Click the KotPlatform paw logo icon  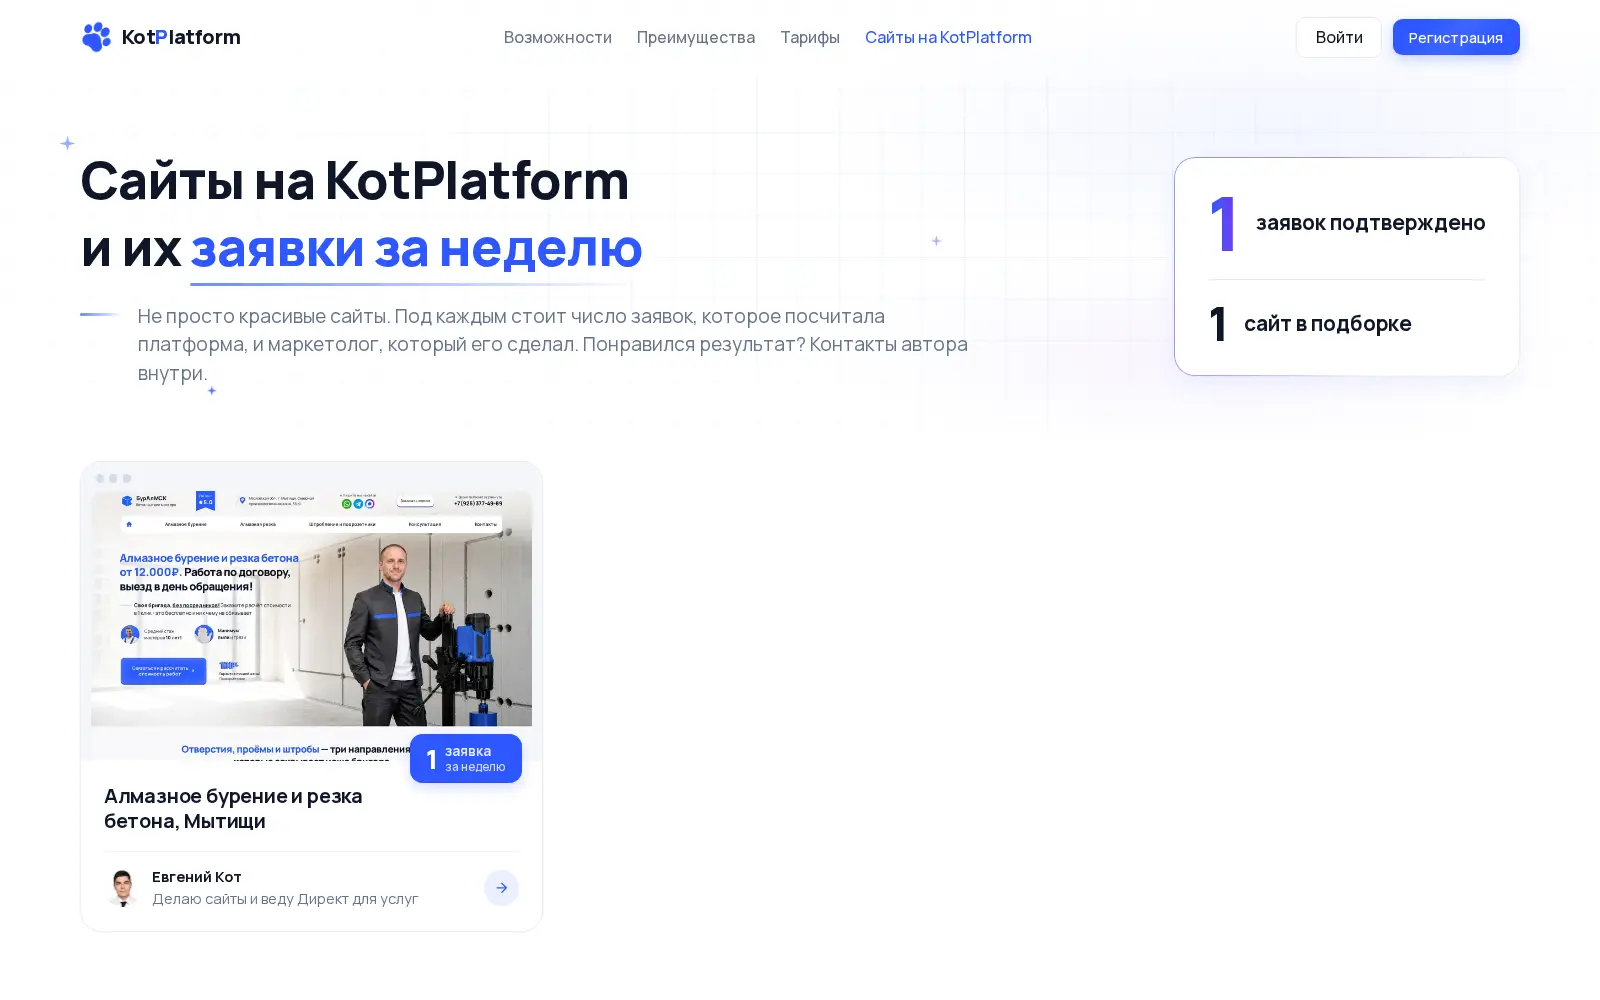click(96, 37)
